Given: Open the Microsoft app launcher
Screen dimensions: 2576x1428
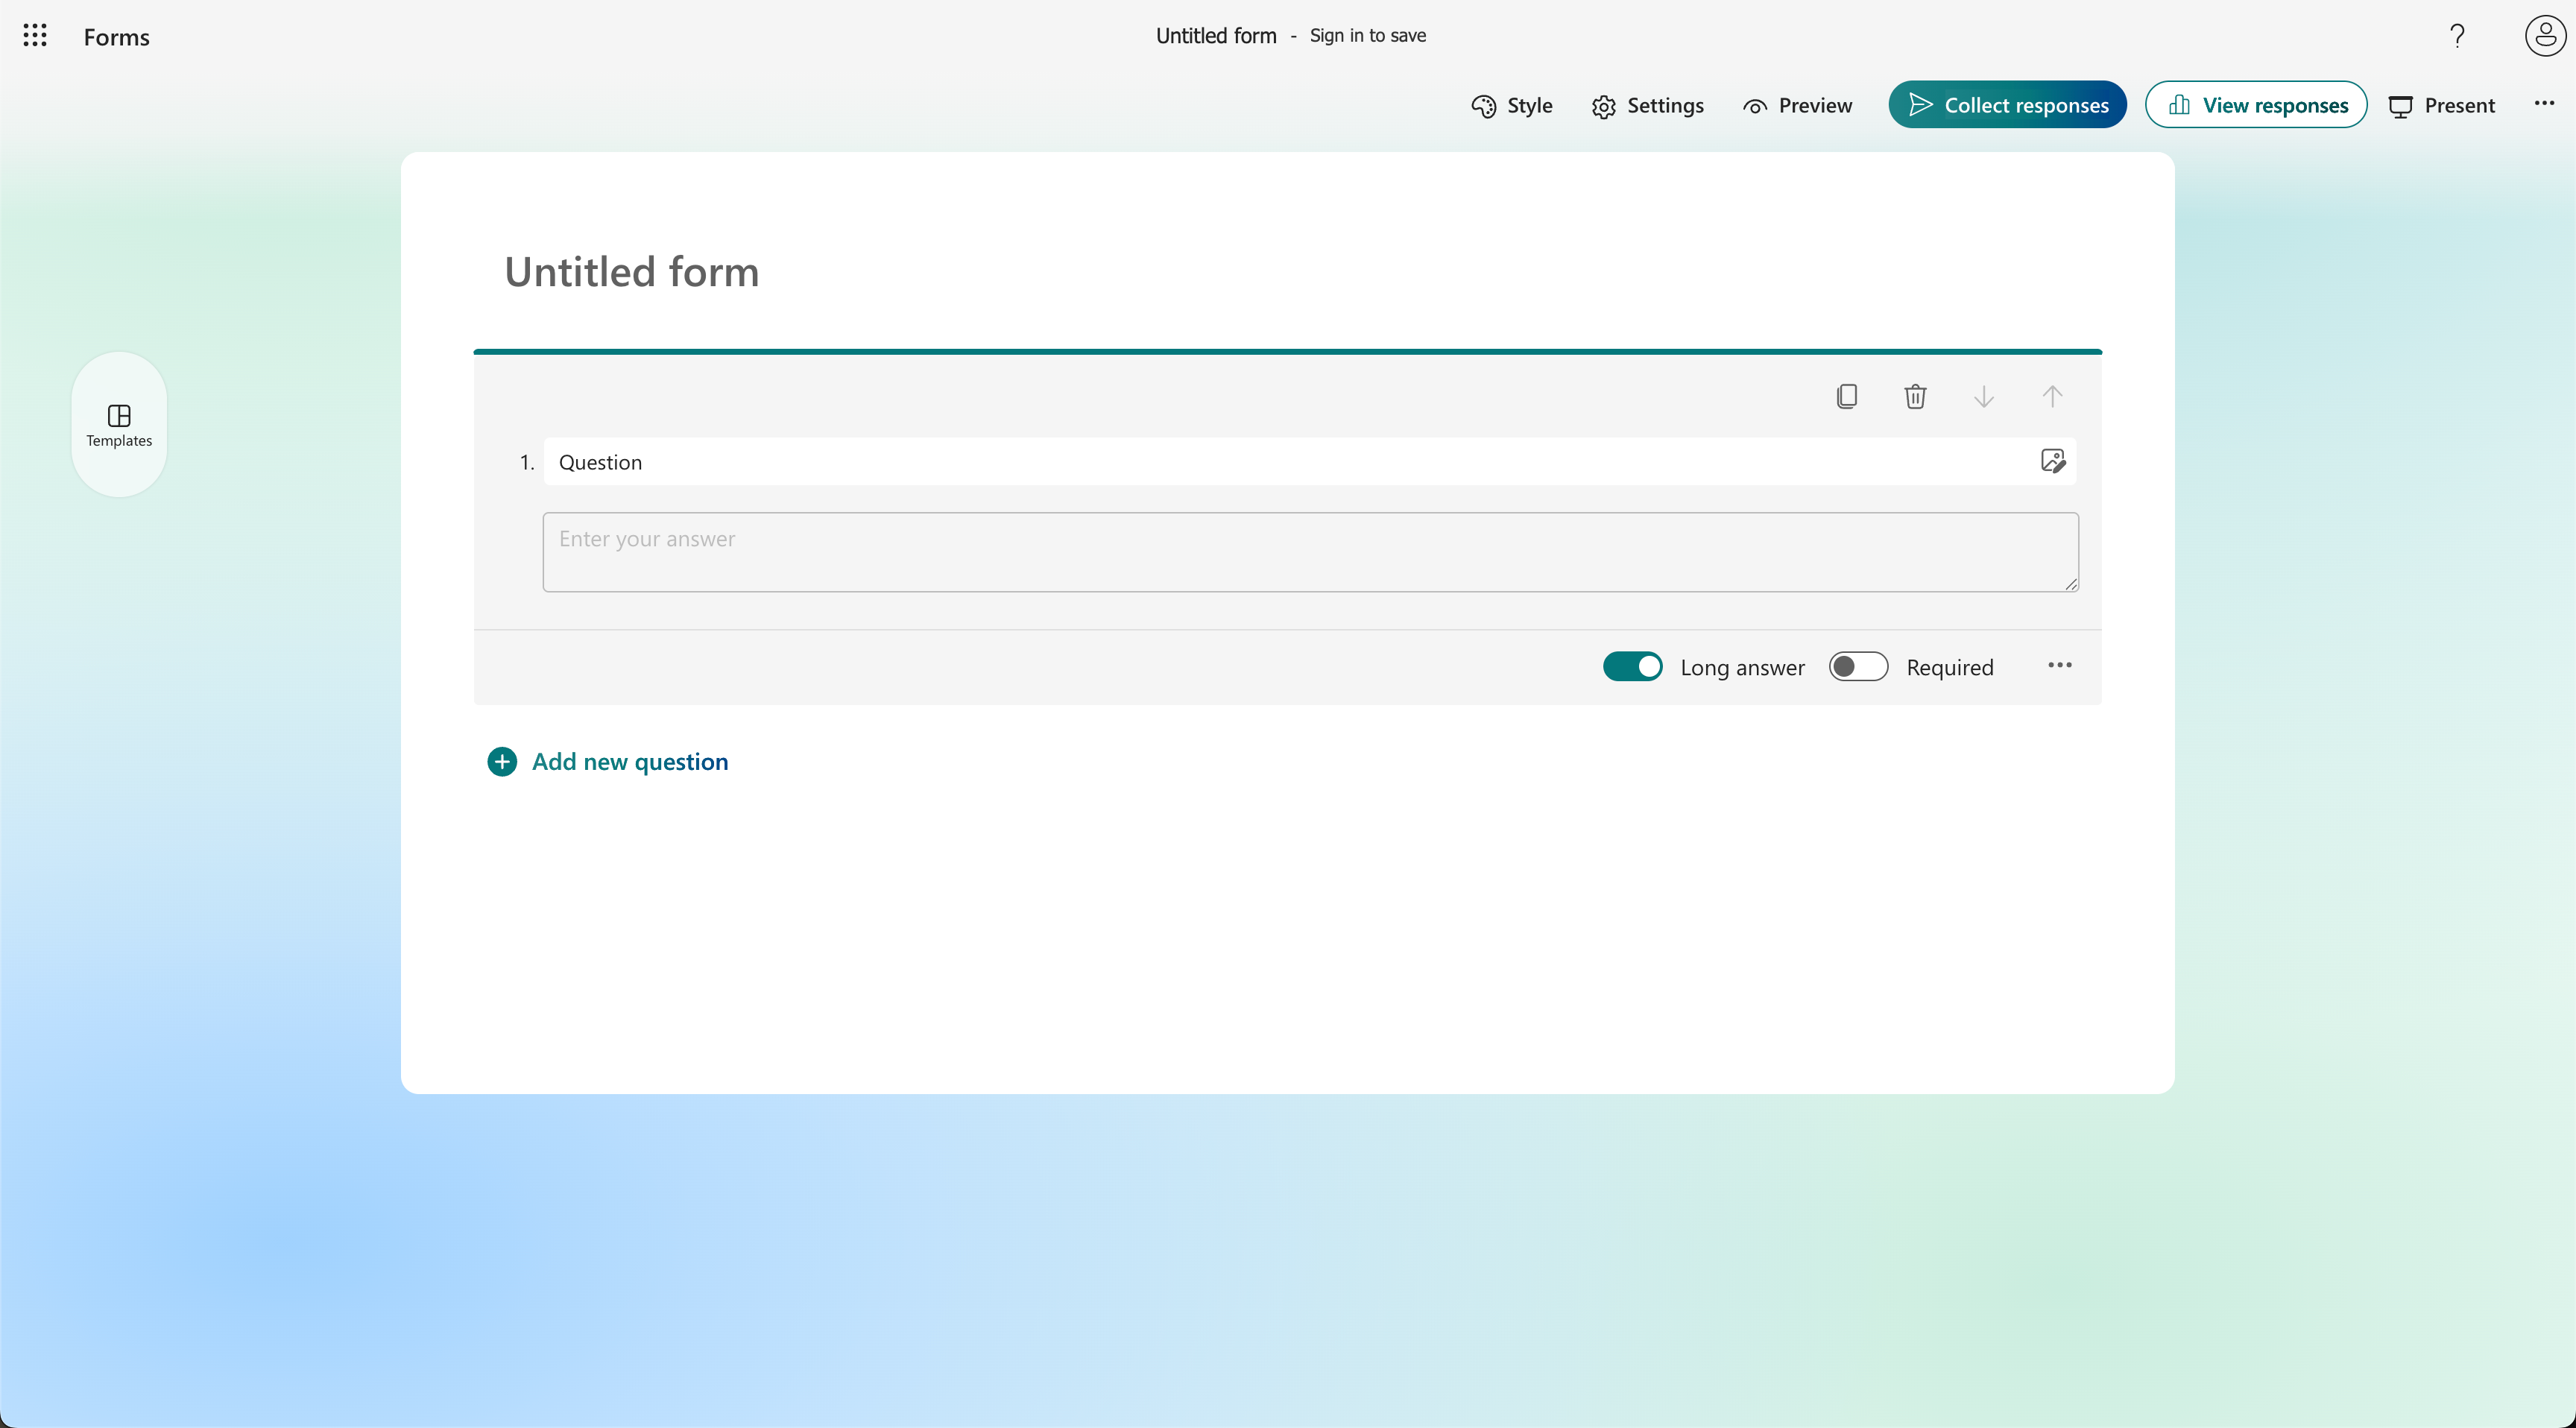Looking at the screenshot, I should (x=34, y=34).
